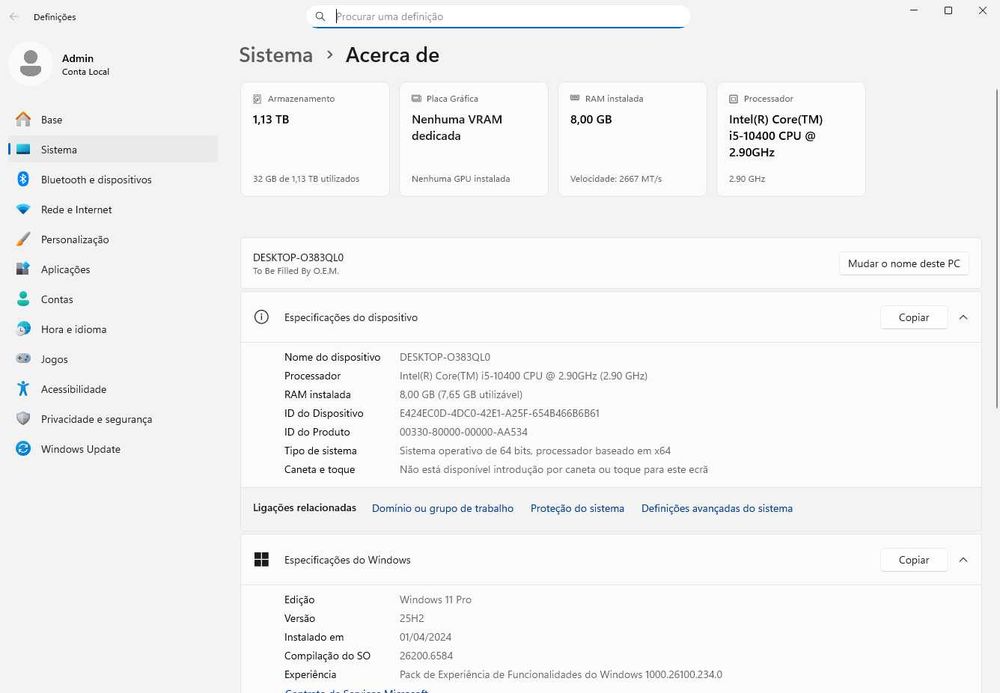Click the Base home icon
The image size is (1000, 693).
pyautogui.click(x=23, y=119)
